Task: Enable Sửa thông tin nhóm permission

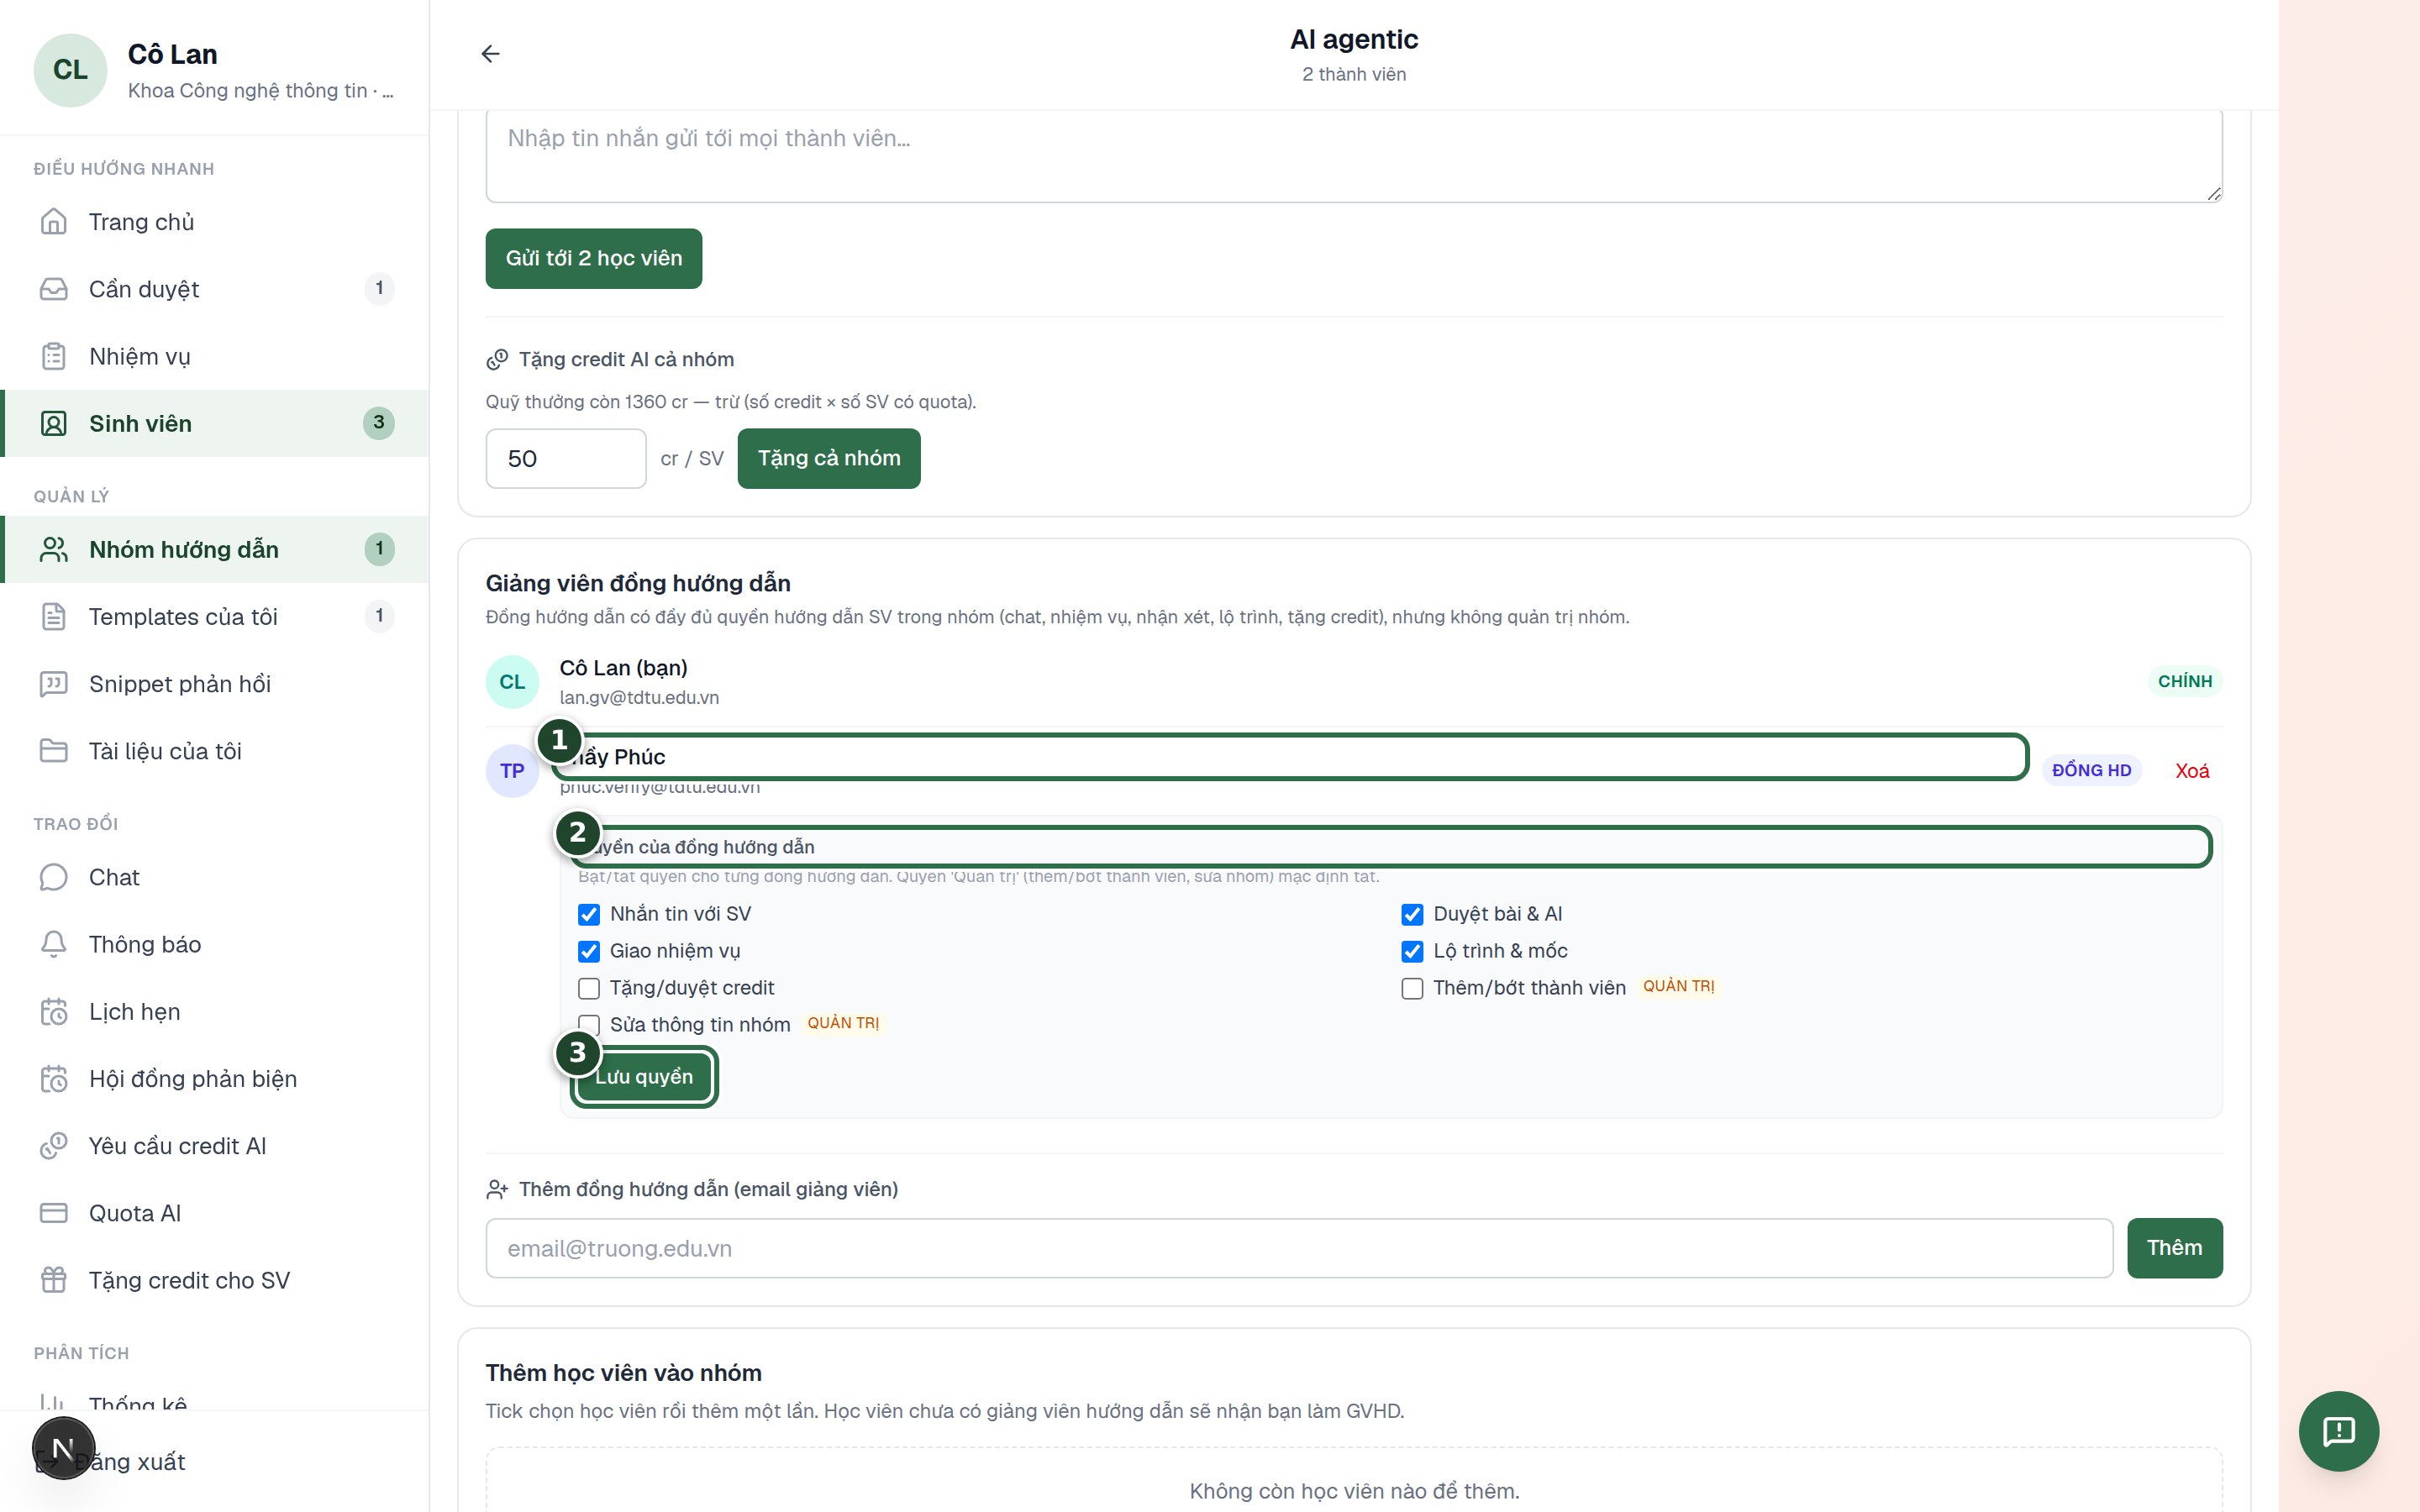Action: pos(589,1025)
